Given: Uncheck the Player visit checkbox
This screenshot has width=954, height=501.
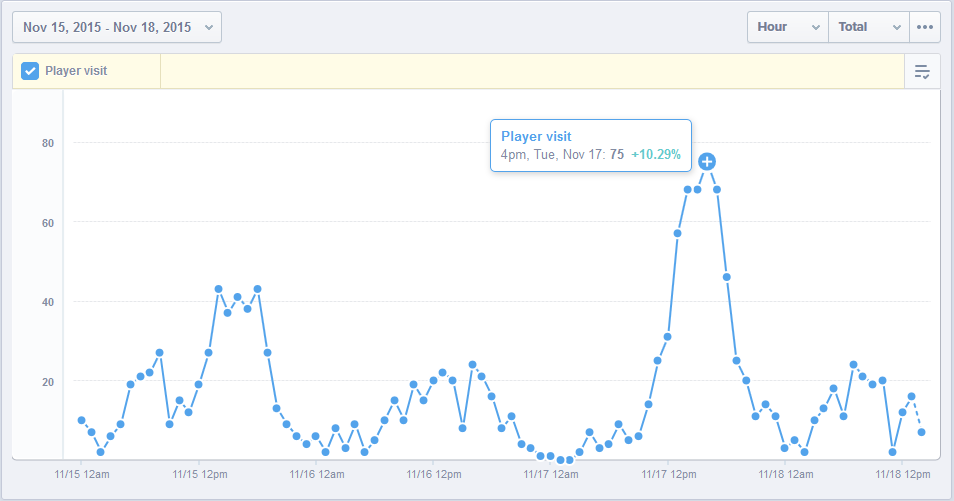Looking at the screenshot, I should coord(30,71).
